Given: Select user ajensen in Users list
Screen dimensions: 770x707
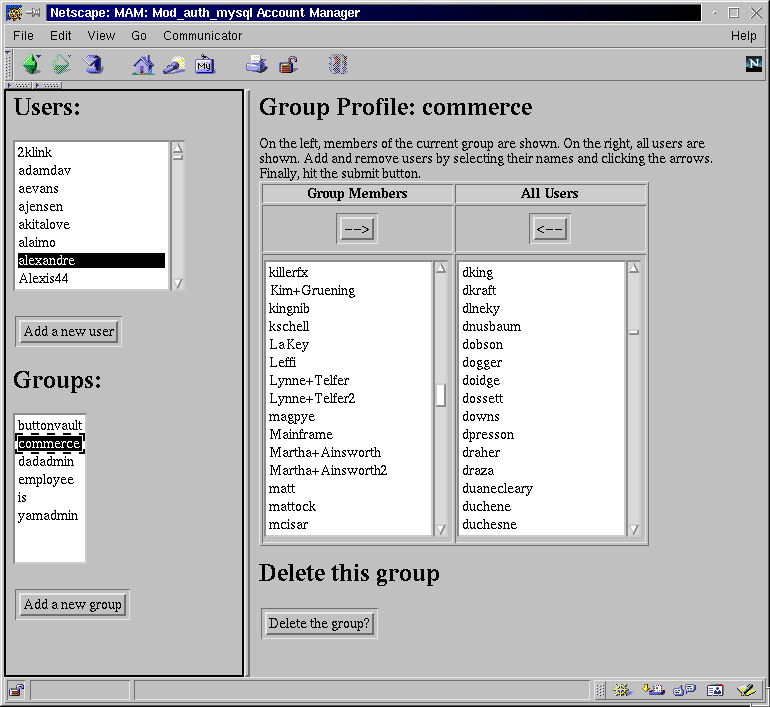Looking at the screenshot, I should (x=91, y=207).
